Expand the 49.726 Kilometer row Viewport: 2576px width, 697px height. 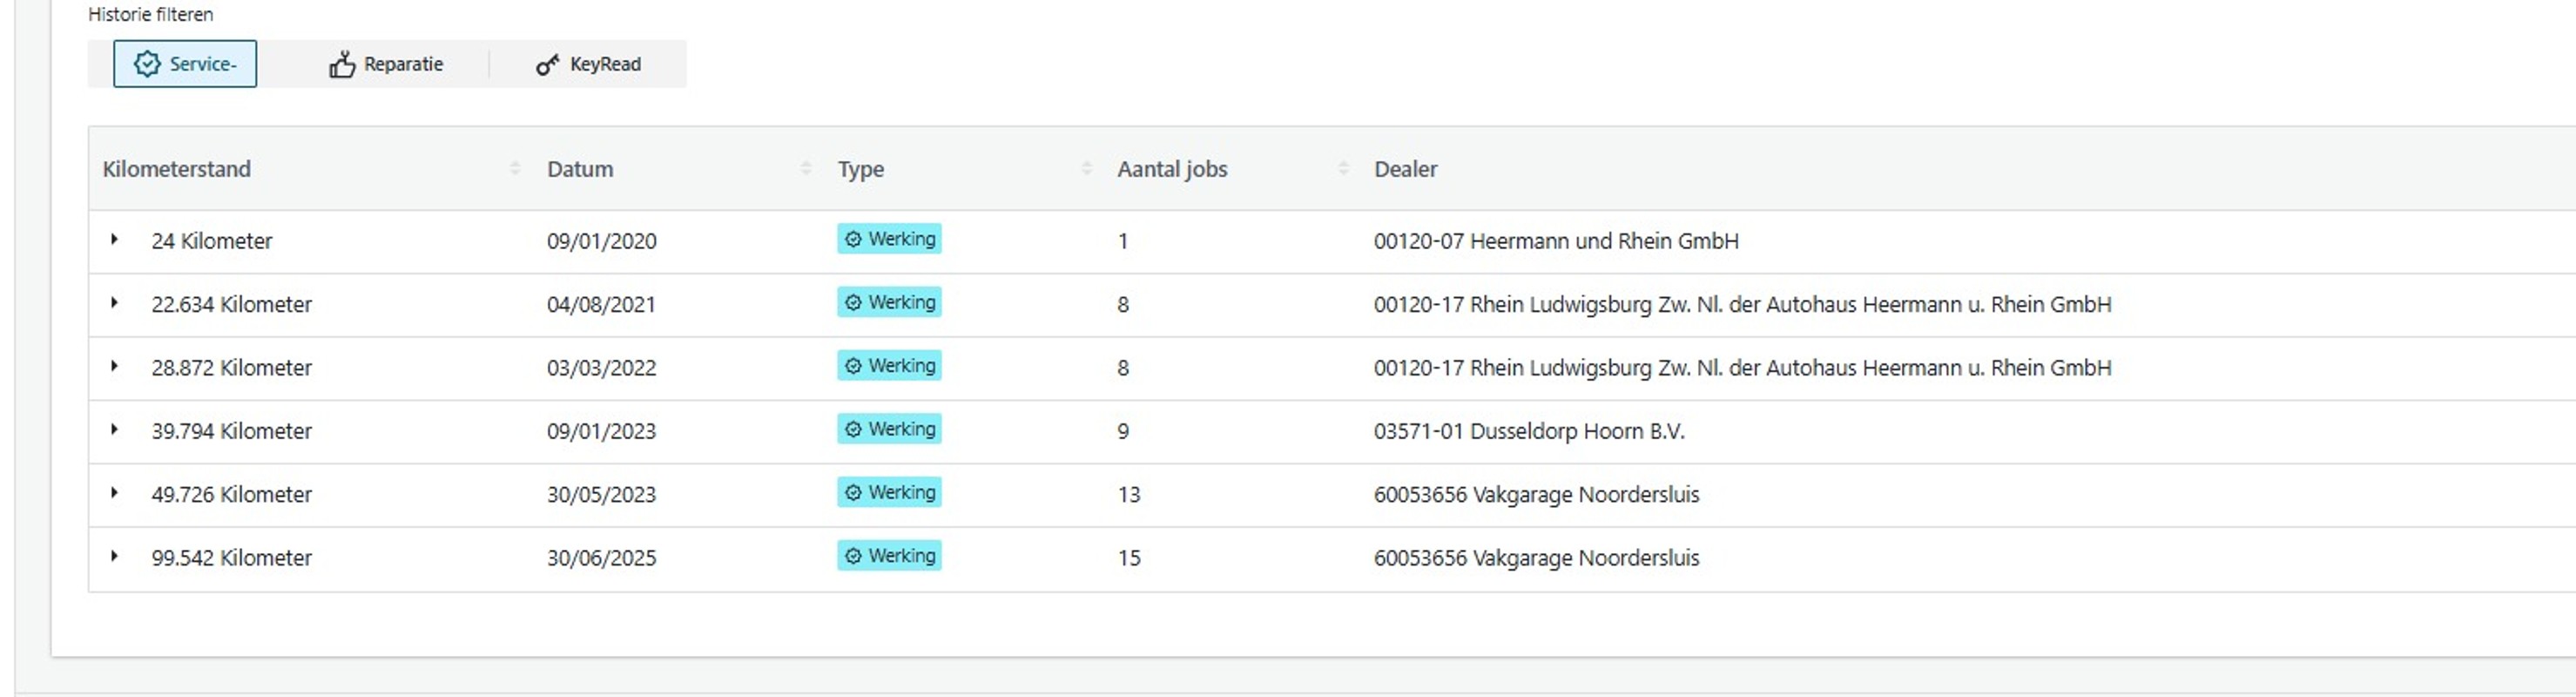click(114, 493)
